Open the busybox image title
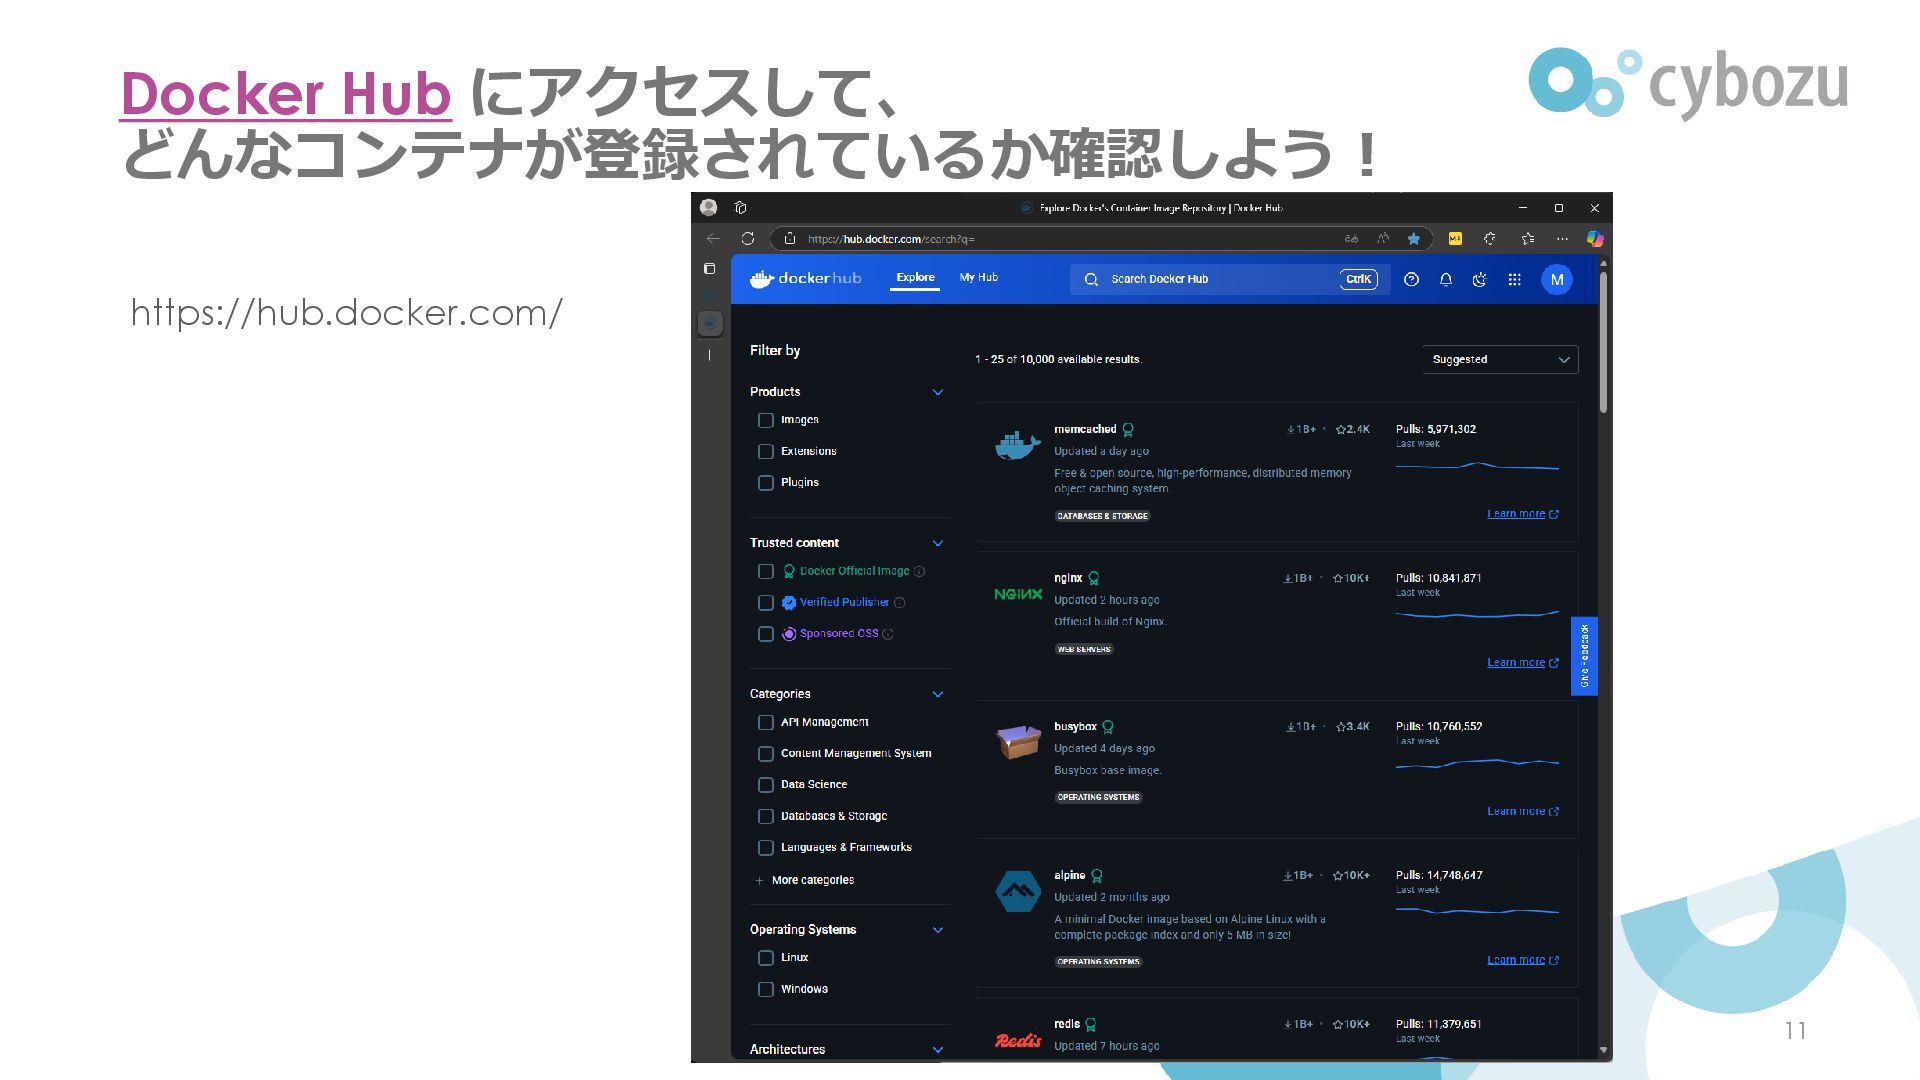The width and height of the screenshot is (1920, 1080). tap(1075, 727)
